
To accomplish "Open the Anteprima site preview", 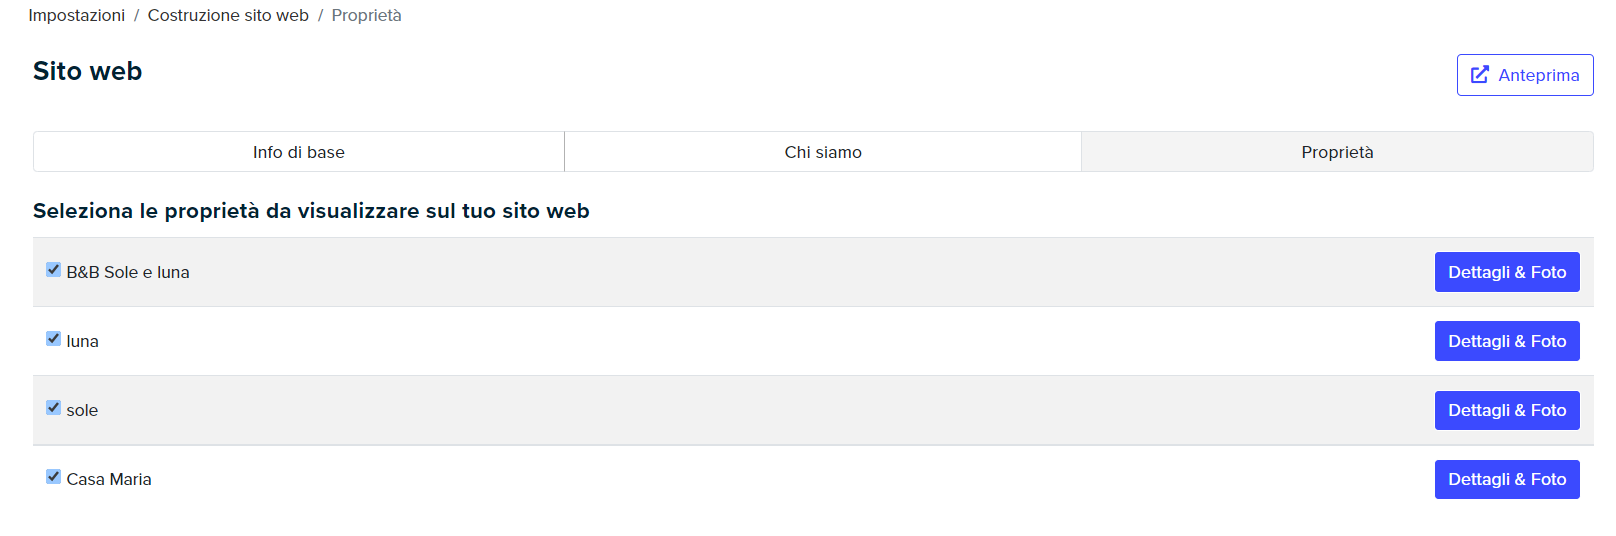I will (x=1525, y=75).
